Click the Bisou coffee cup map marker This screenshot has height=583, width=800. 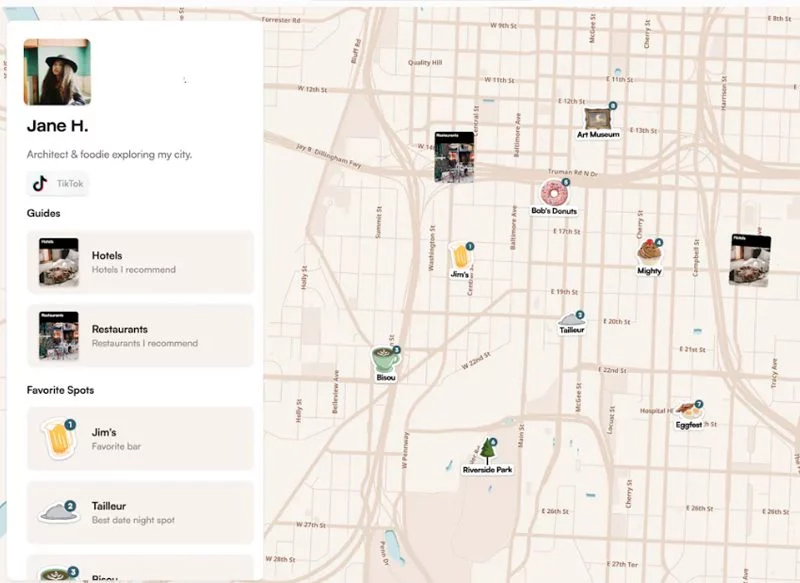click(x=386, y=359)
